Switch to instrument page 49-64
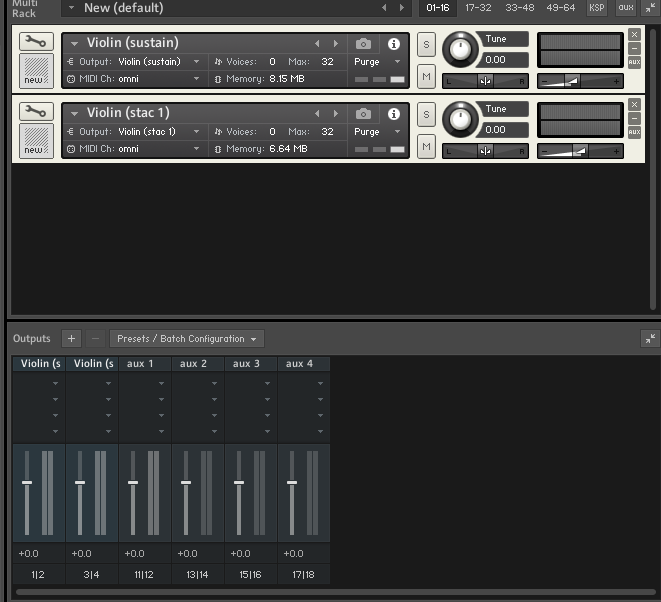The height and width of the screenshot is (602, 661). 560,8
